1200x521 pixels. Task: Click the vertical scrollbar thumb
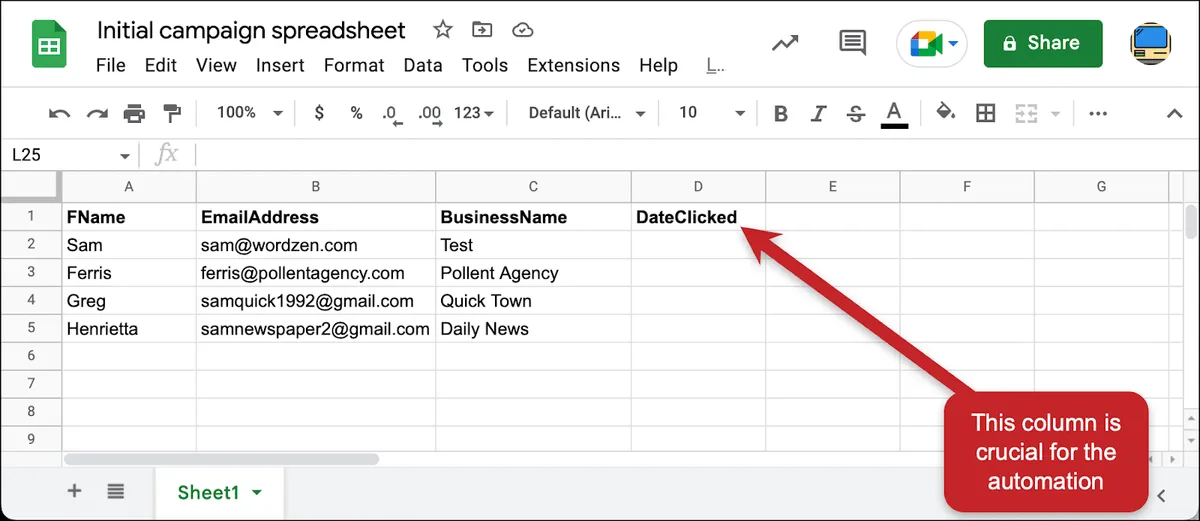tap(1190, 221)
